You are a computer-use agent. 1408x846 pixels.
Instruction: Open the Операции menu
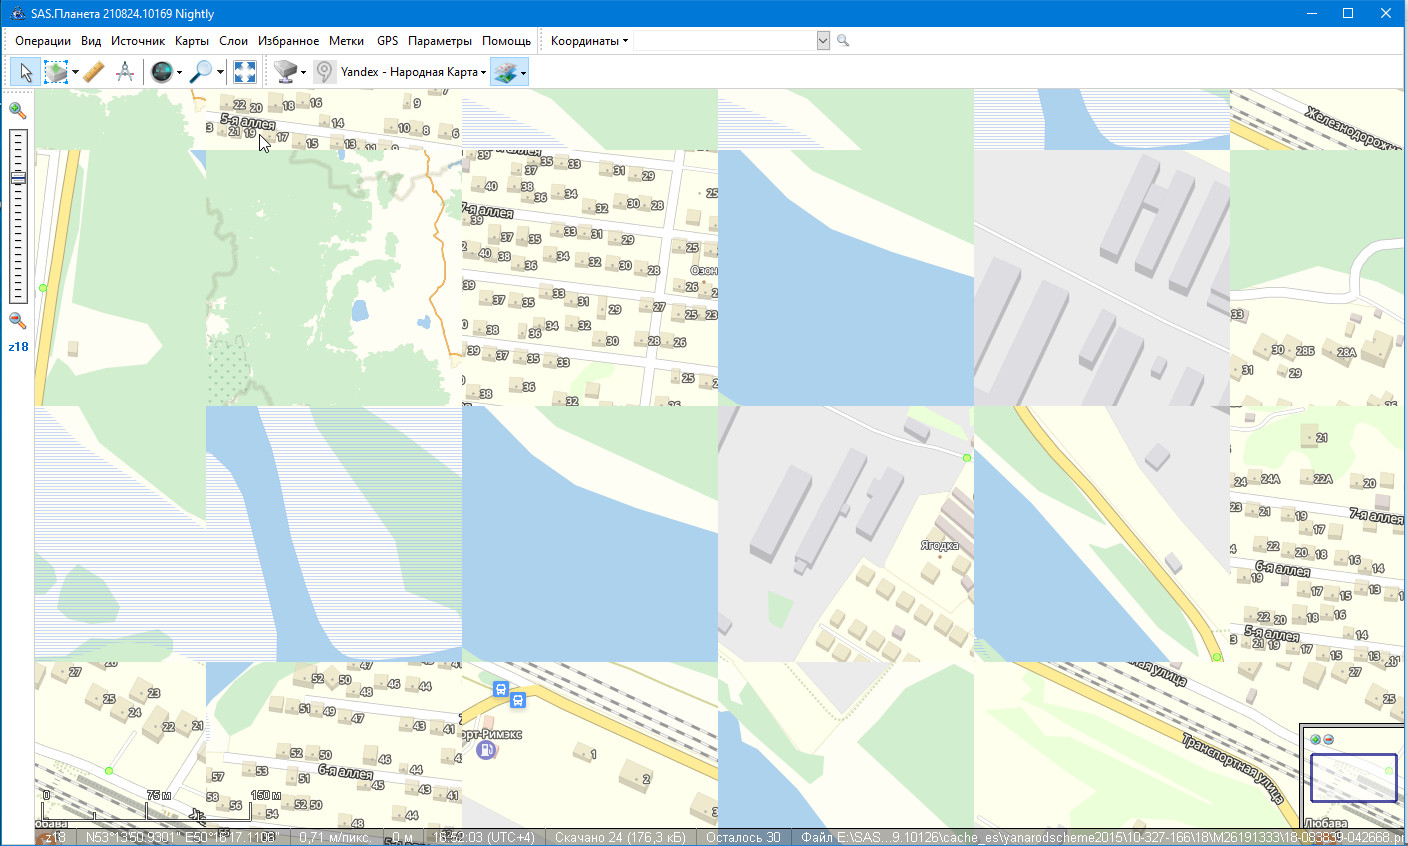(43, 41)
